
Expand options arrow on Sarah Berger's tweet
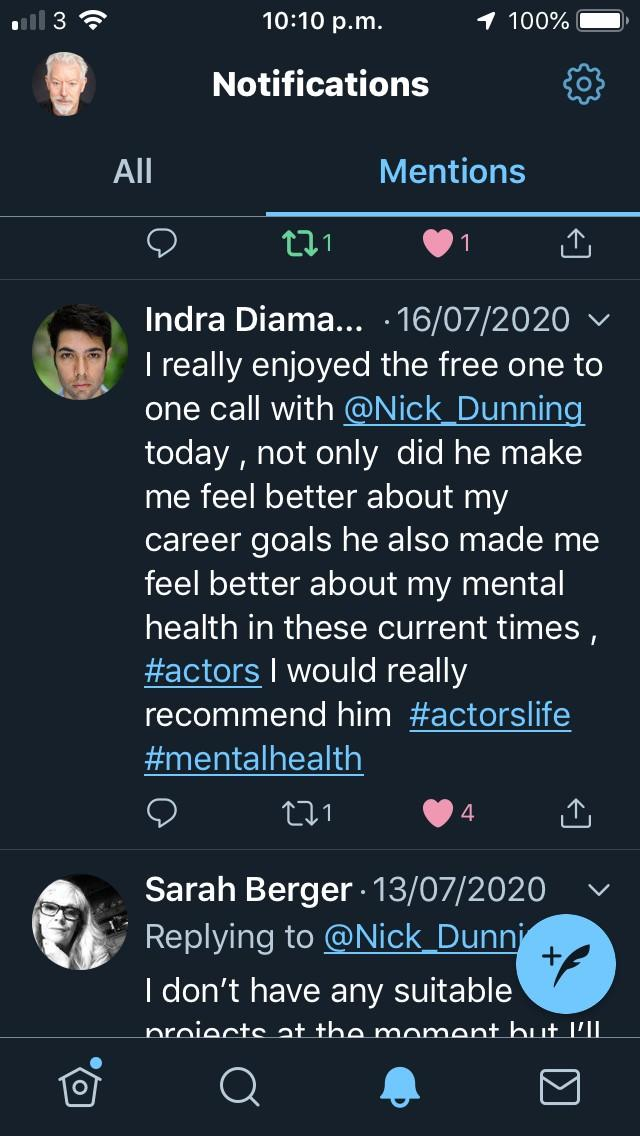click(x=599, y=889)
